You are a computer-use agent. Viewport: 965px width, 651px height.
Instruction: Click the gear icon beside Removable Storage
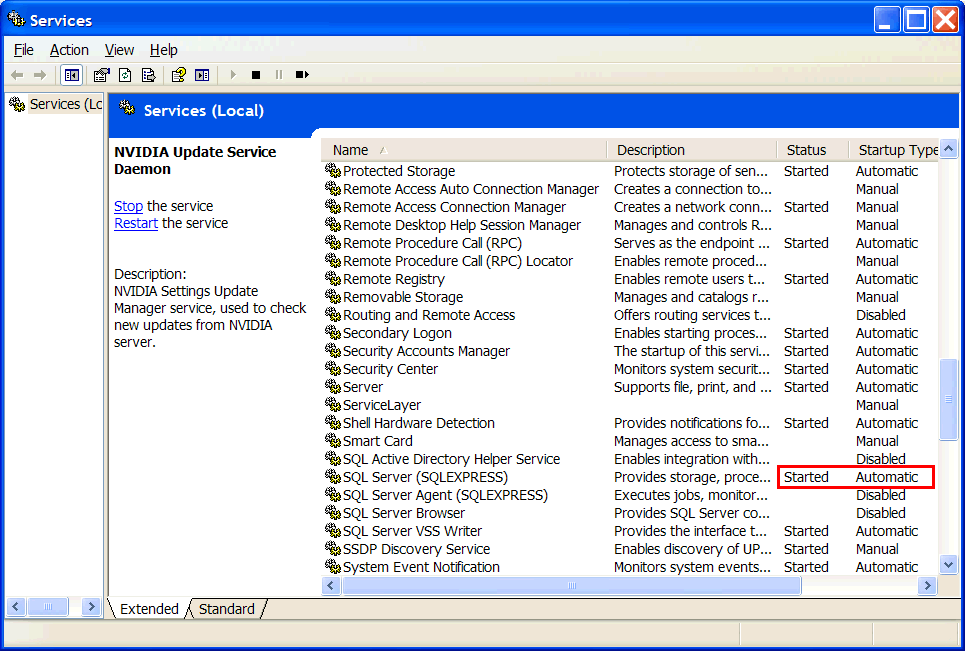point(333,297)
